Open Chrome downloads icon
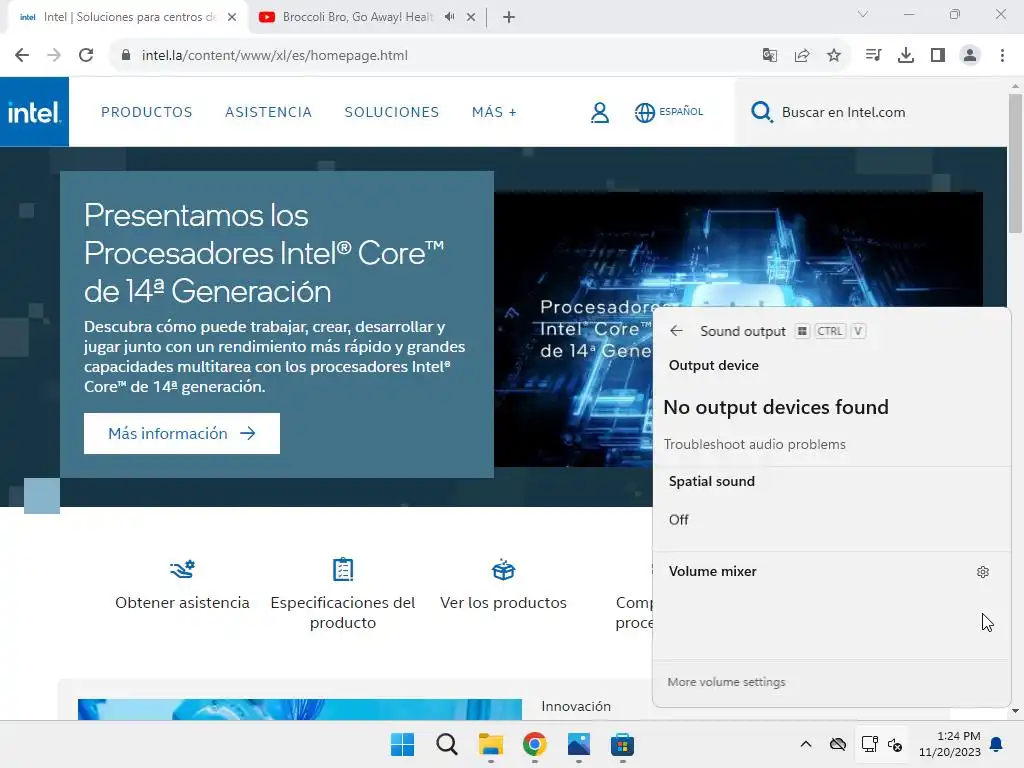This screenshot has height=768, width=1024. pyautogui.click(x=906, y=55)
